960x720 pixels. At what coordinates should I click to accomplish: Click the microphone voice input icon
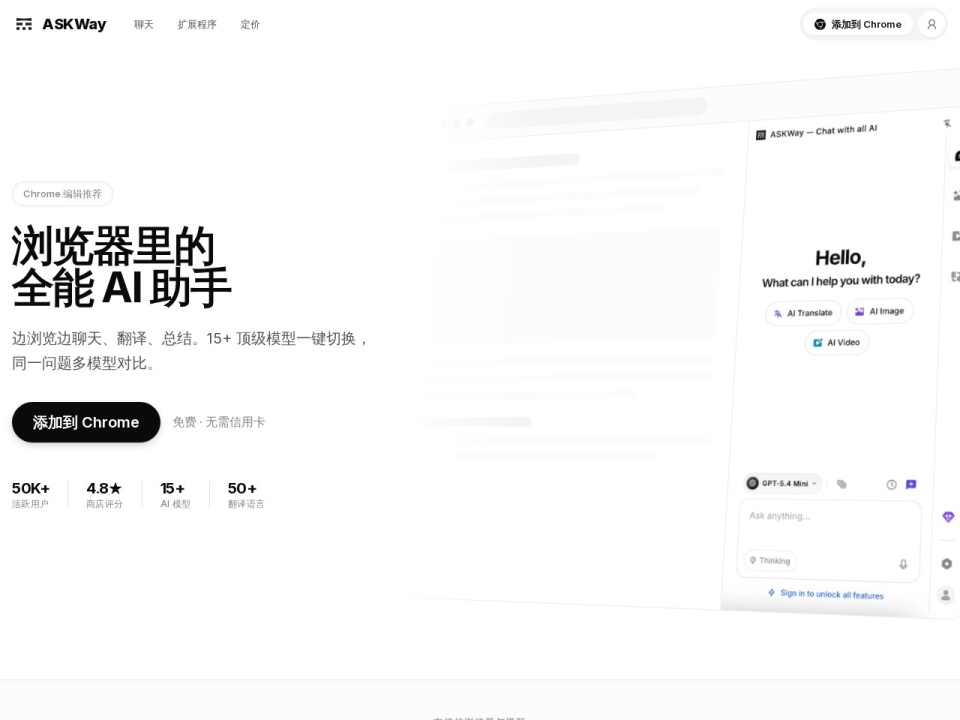point(903,564)
